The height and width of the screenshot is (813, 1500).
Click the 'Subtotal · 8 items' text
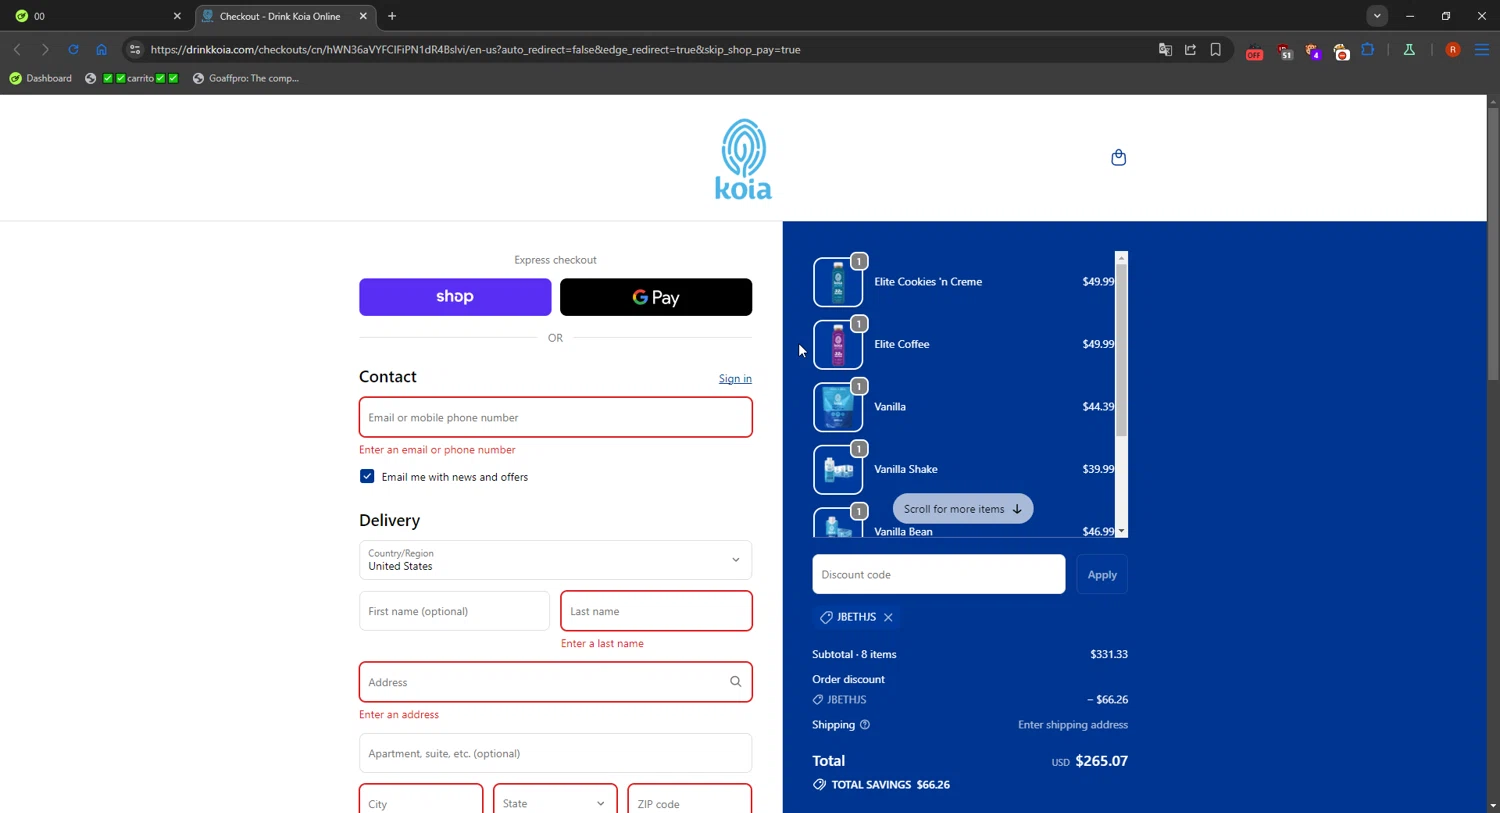point(854,654)
